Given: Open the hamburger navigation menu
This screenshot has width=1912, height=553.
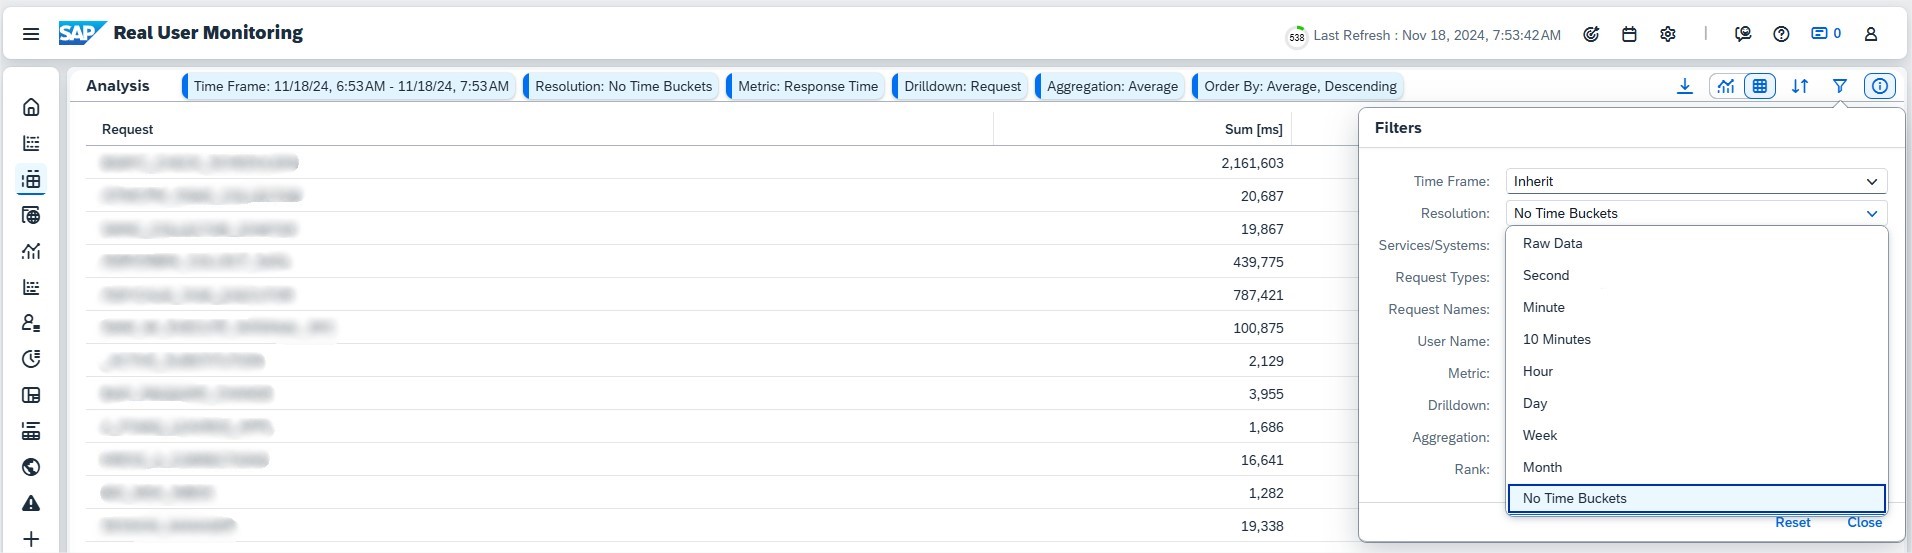Looking at the screenshot, I should 31,34.
